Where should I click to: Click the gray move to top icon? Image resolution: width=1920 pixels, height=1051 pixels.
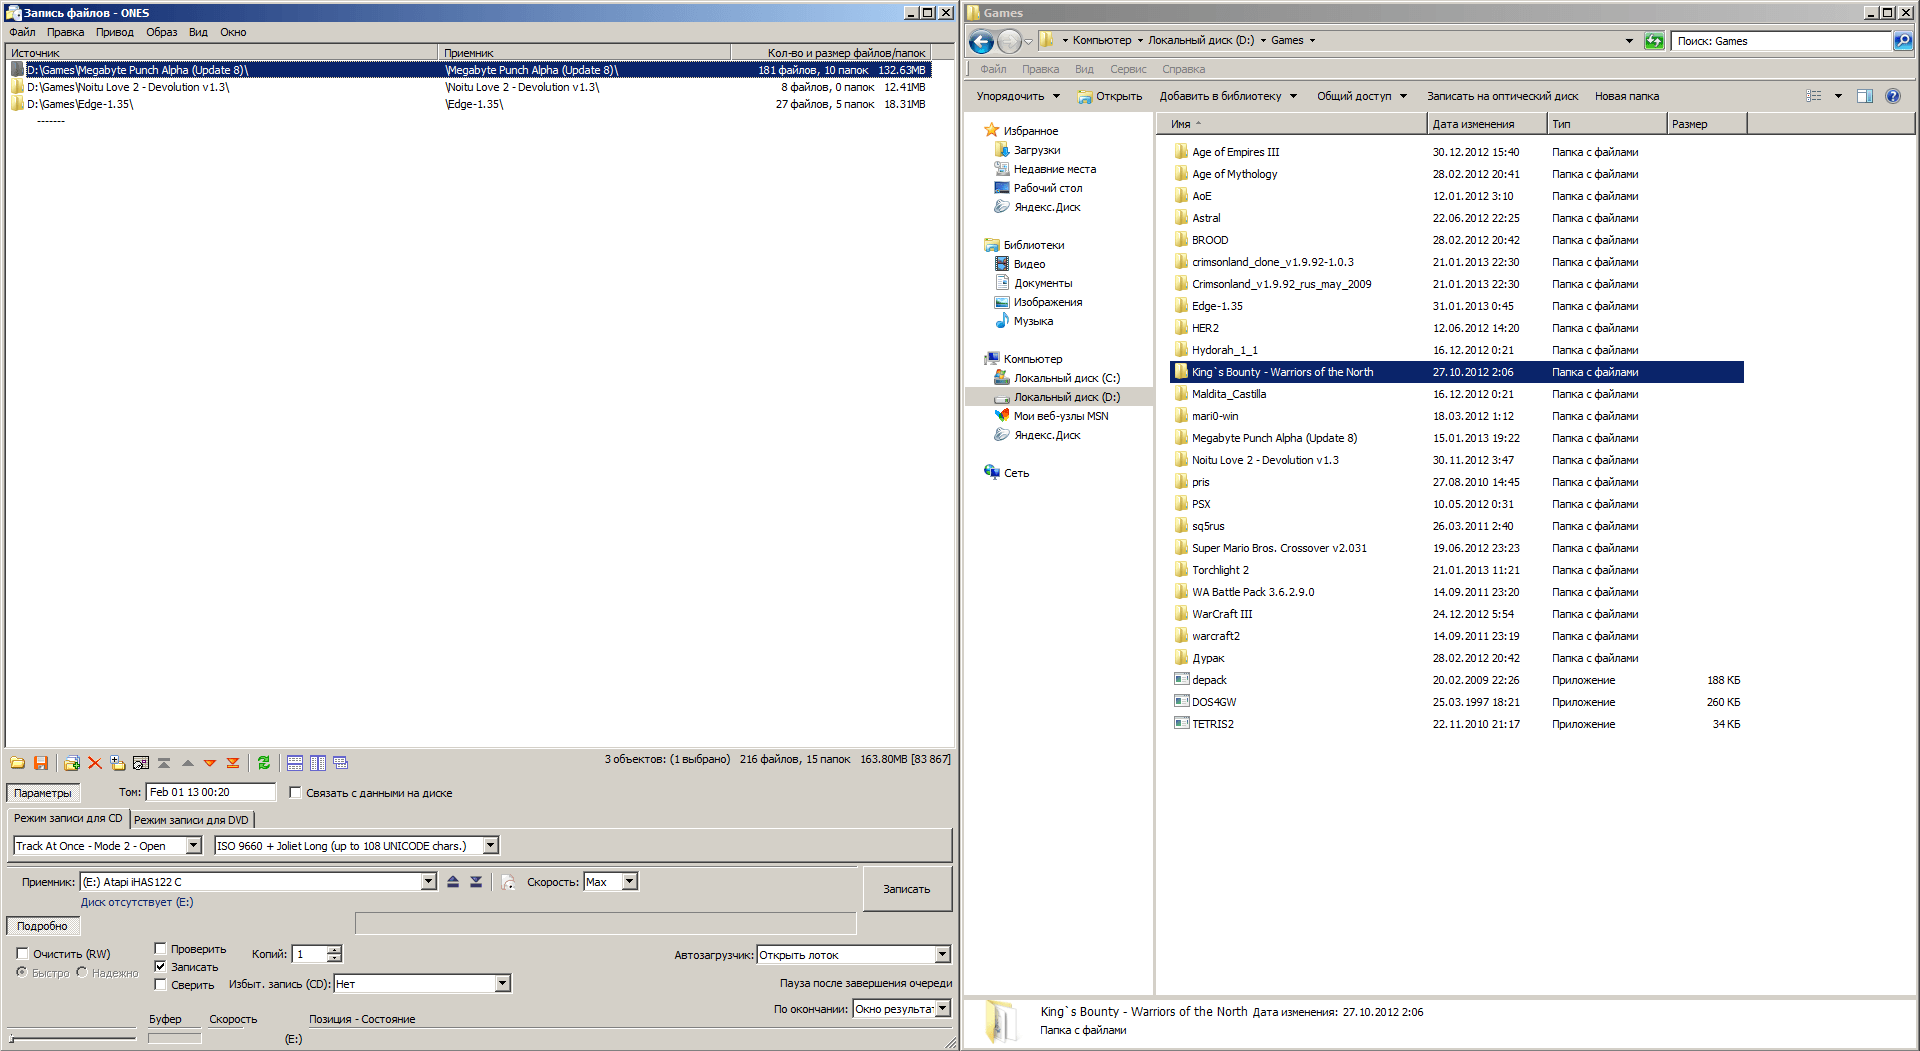164,763
